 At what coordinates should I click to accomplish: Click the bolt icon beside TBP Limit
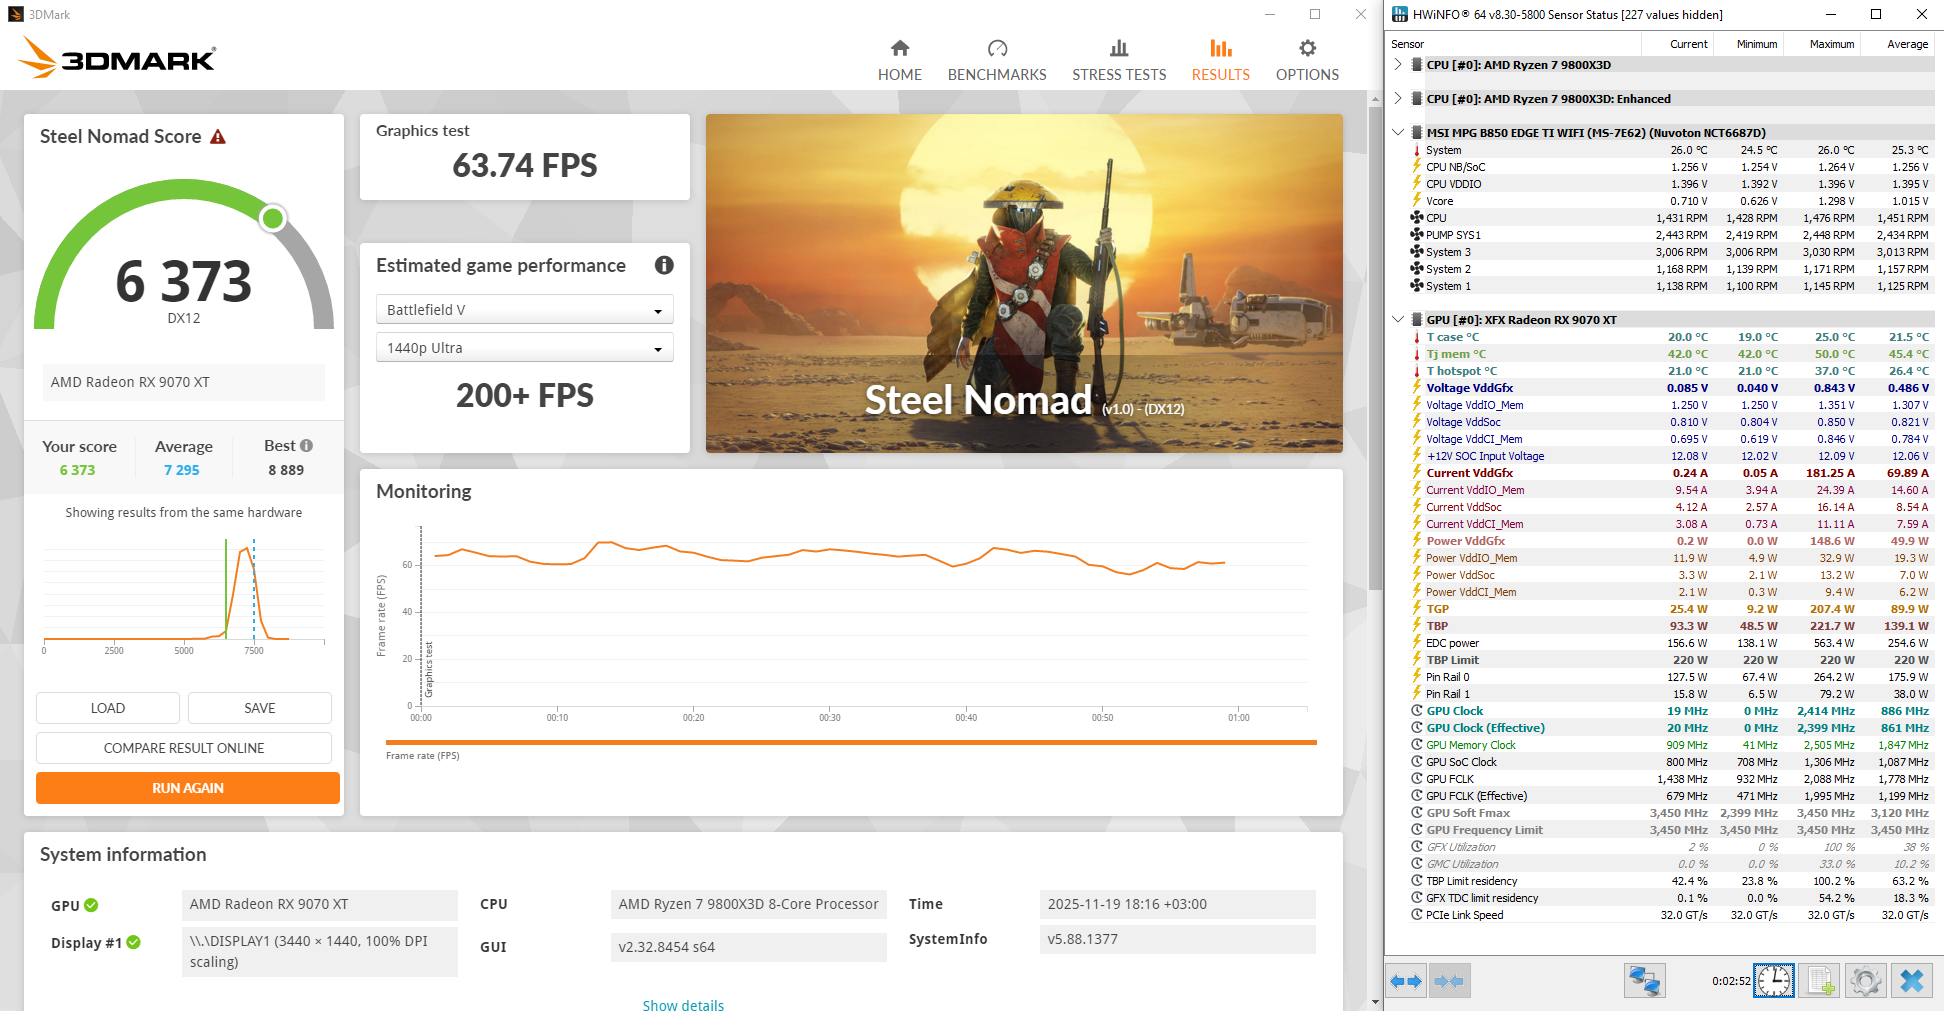coord(1416,660)
